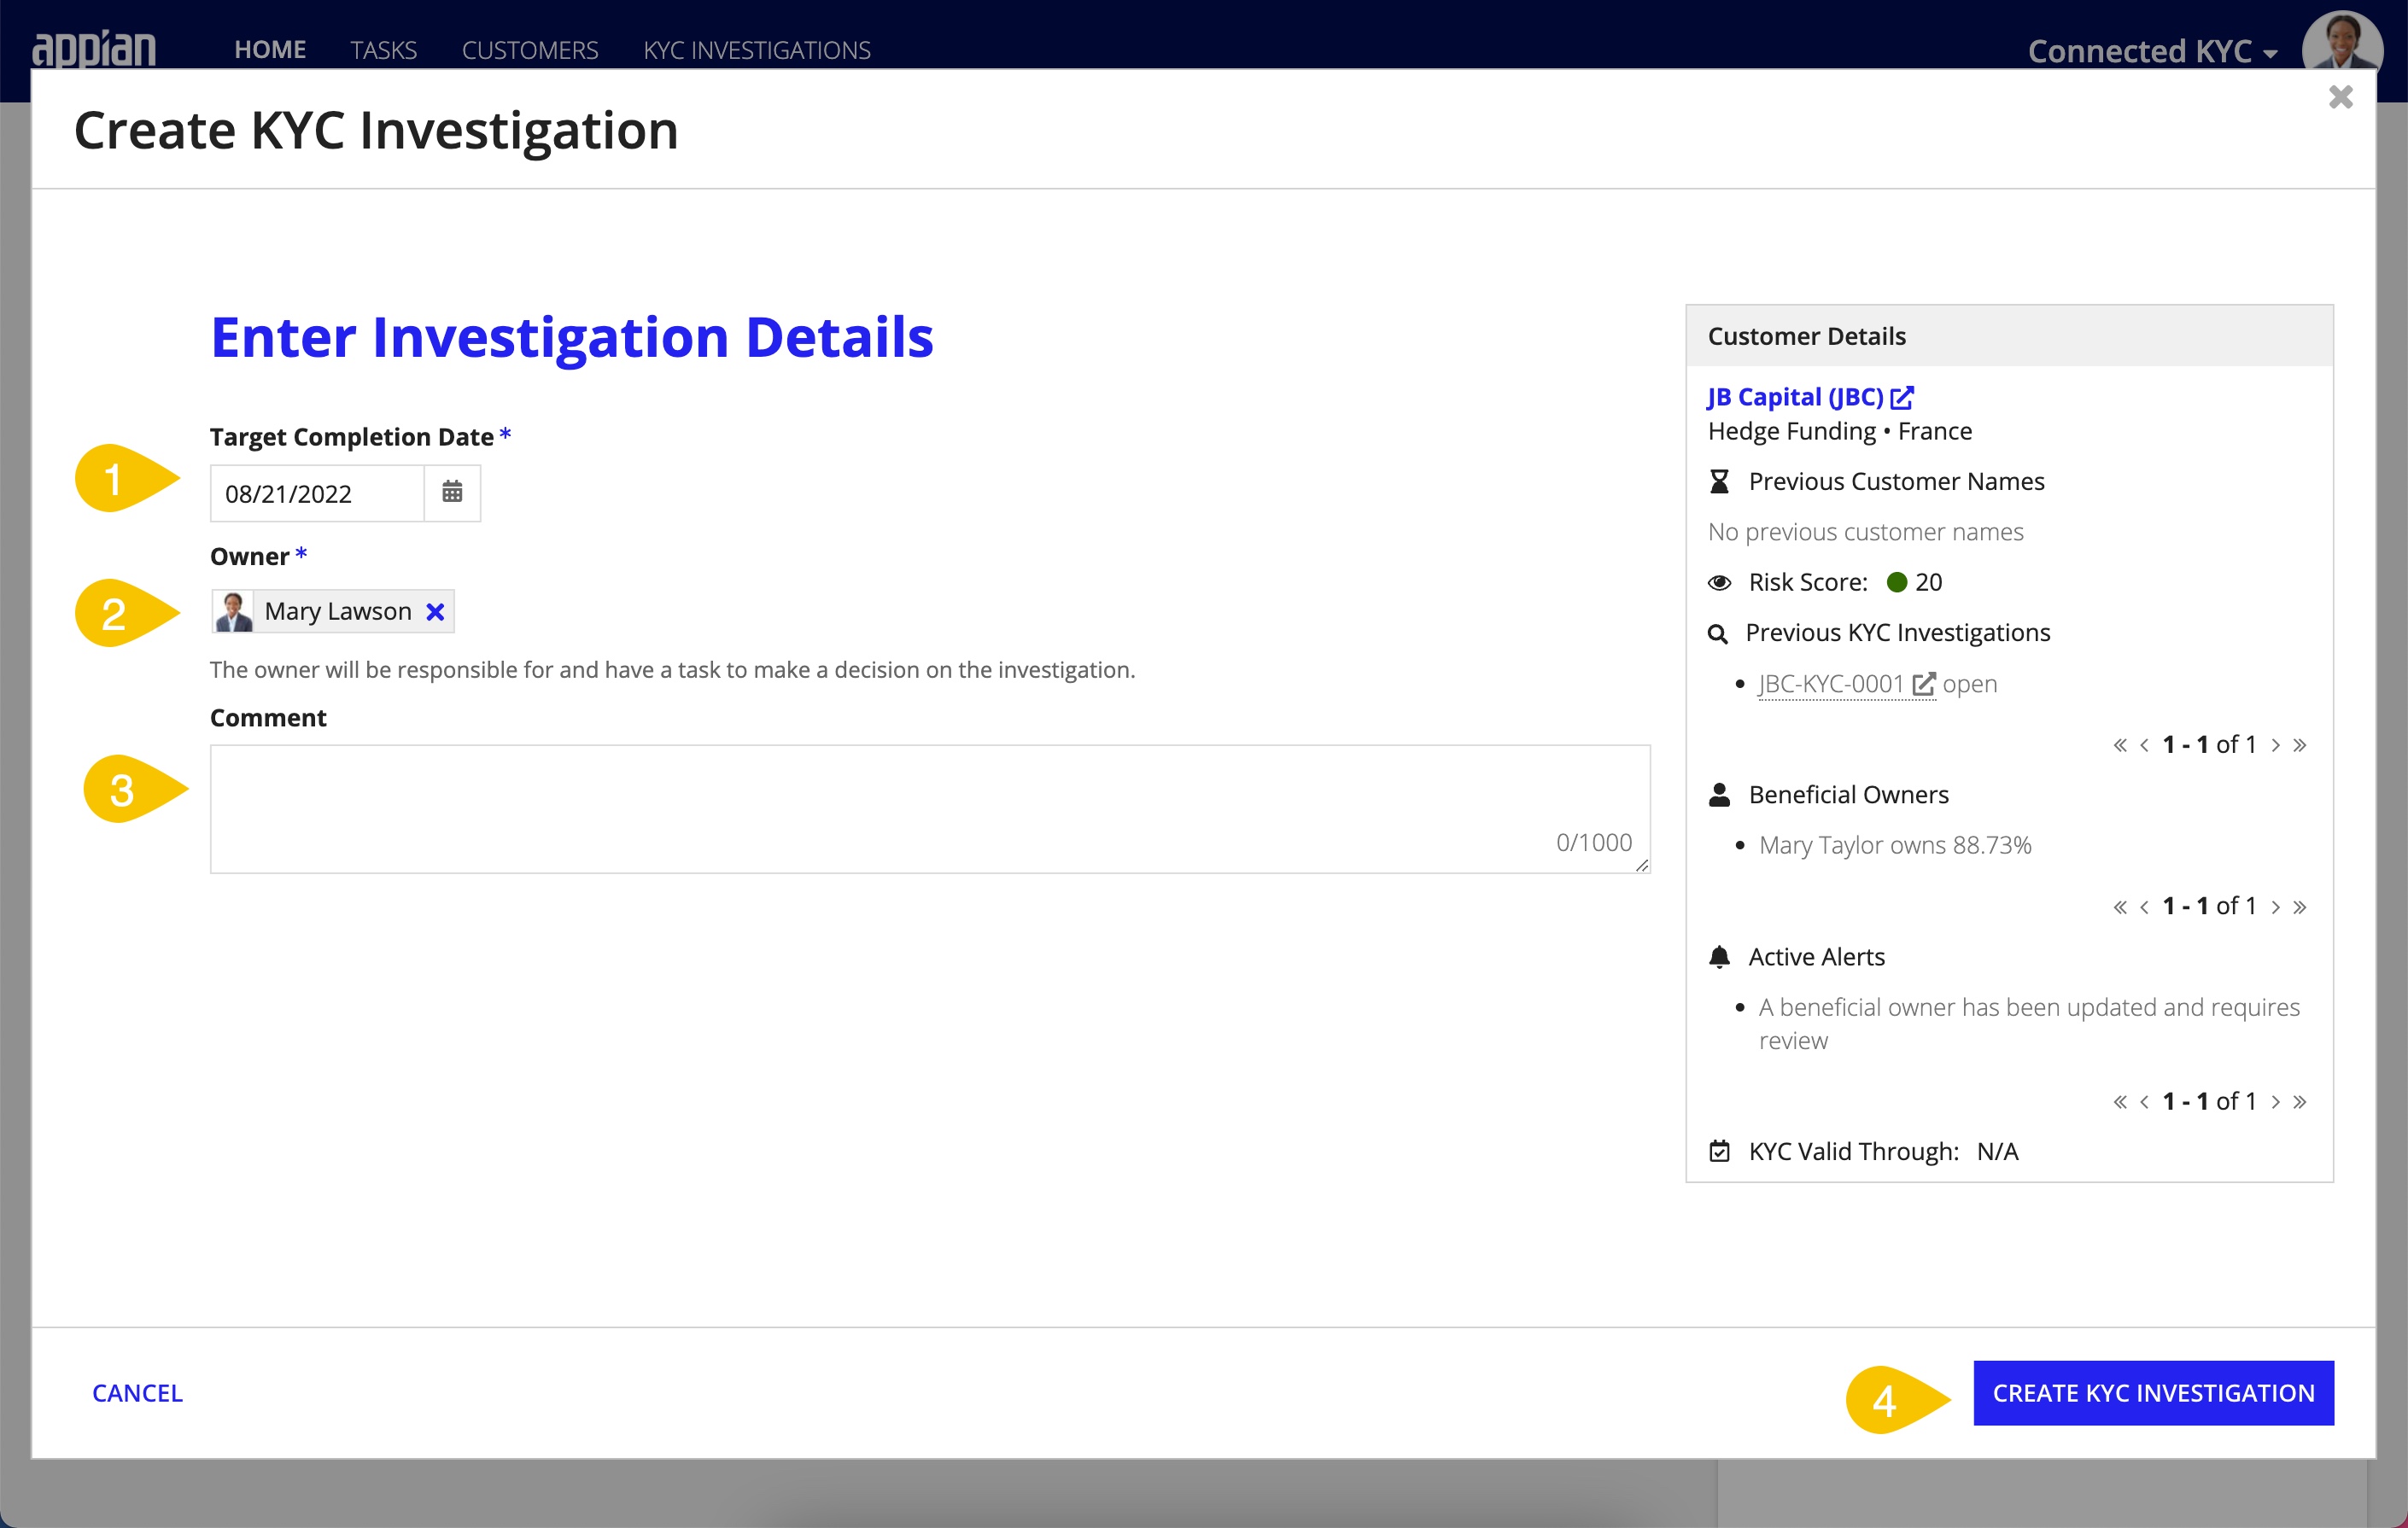Click the Target Completion Date field
This screenshot has width=2408, height=1528.
317,493
